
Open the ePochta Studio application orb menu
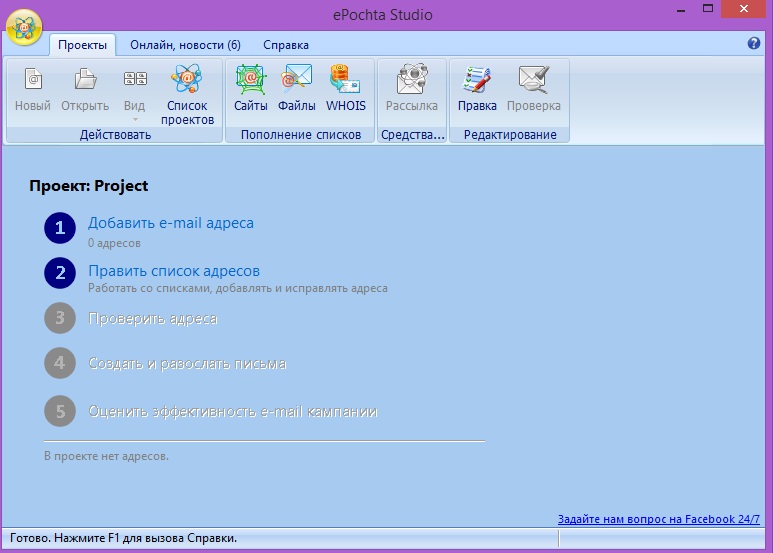[x=24, y=28]
